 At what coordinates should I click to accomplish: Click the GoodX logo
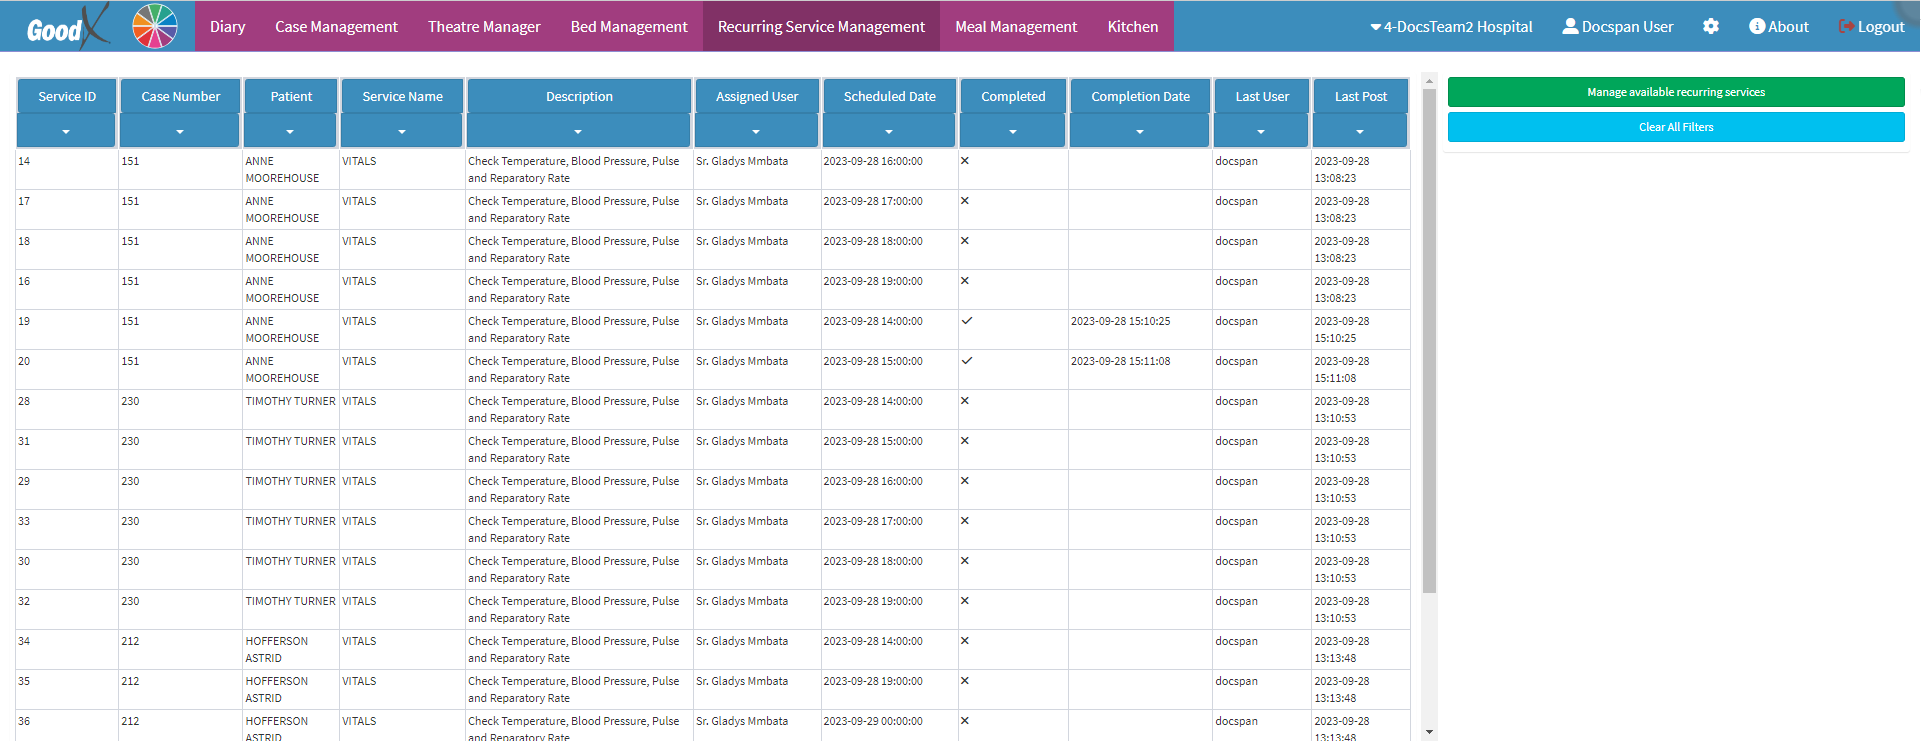(x=66, y=27)
